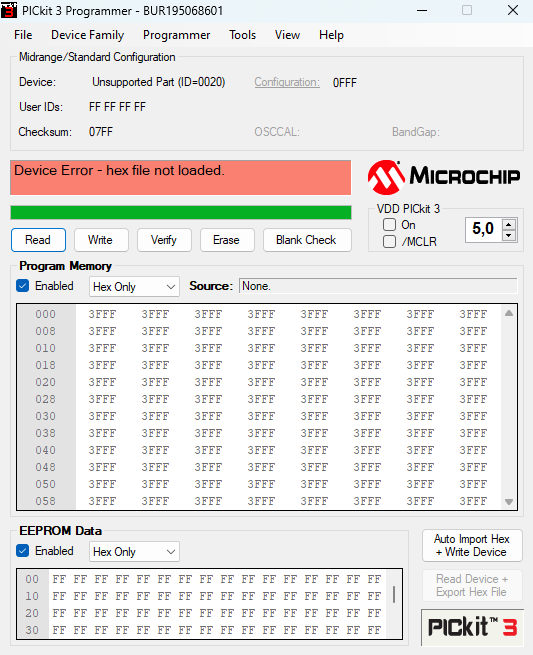
Task: Uncheck EEPROM Data Enabled checkbox
Action: (x=23, y=551)
